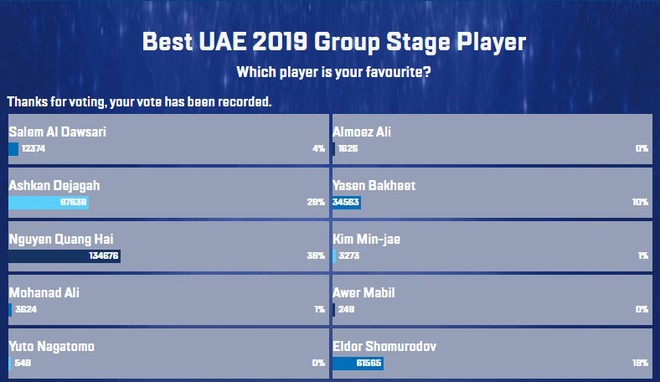The height and width of the screenshot is (382, 660).
Task: Click the 'Thanks for voting' confirmation message
Action: pyautogui.click(x=139, y=102)
